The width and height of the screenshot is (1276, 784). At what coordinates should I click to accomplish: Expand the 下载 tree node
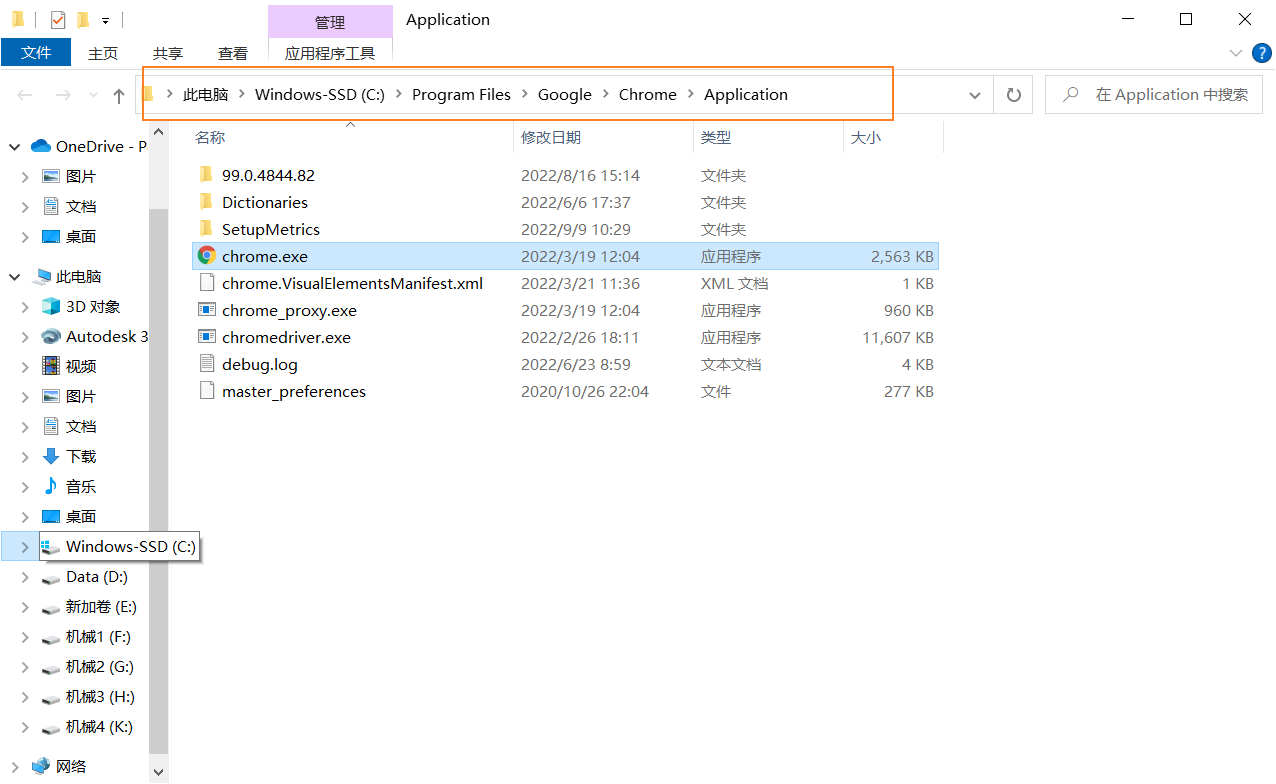[25, 457]
